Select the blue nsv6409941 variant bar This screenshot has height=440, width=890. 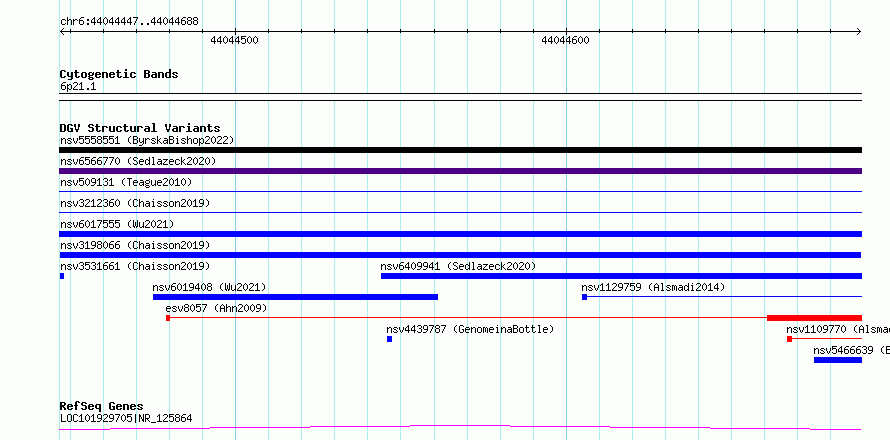(x=622, y=276)
